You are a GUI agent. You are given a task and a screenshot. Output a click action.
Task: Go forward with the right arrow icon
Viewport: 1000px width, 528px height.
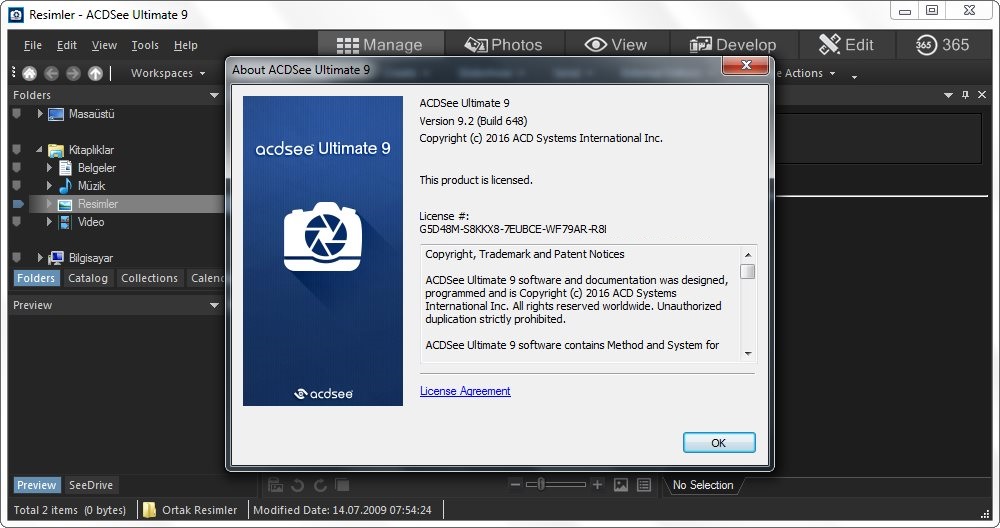pyautogui.click(x=73, y=73)
